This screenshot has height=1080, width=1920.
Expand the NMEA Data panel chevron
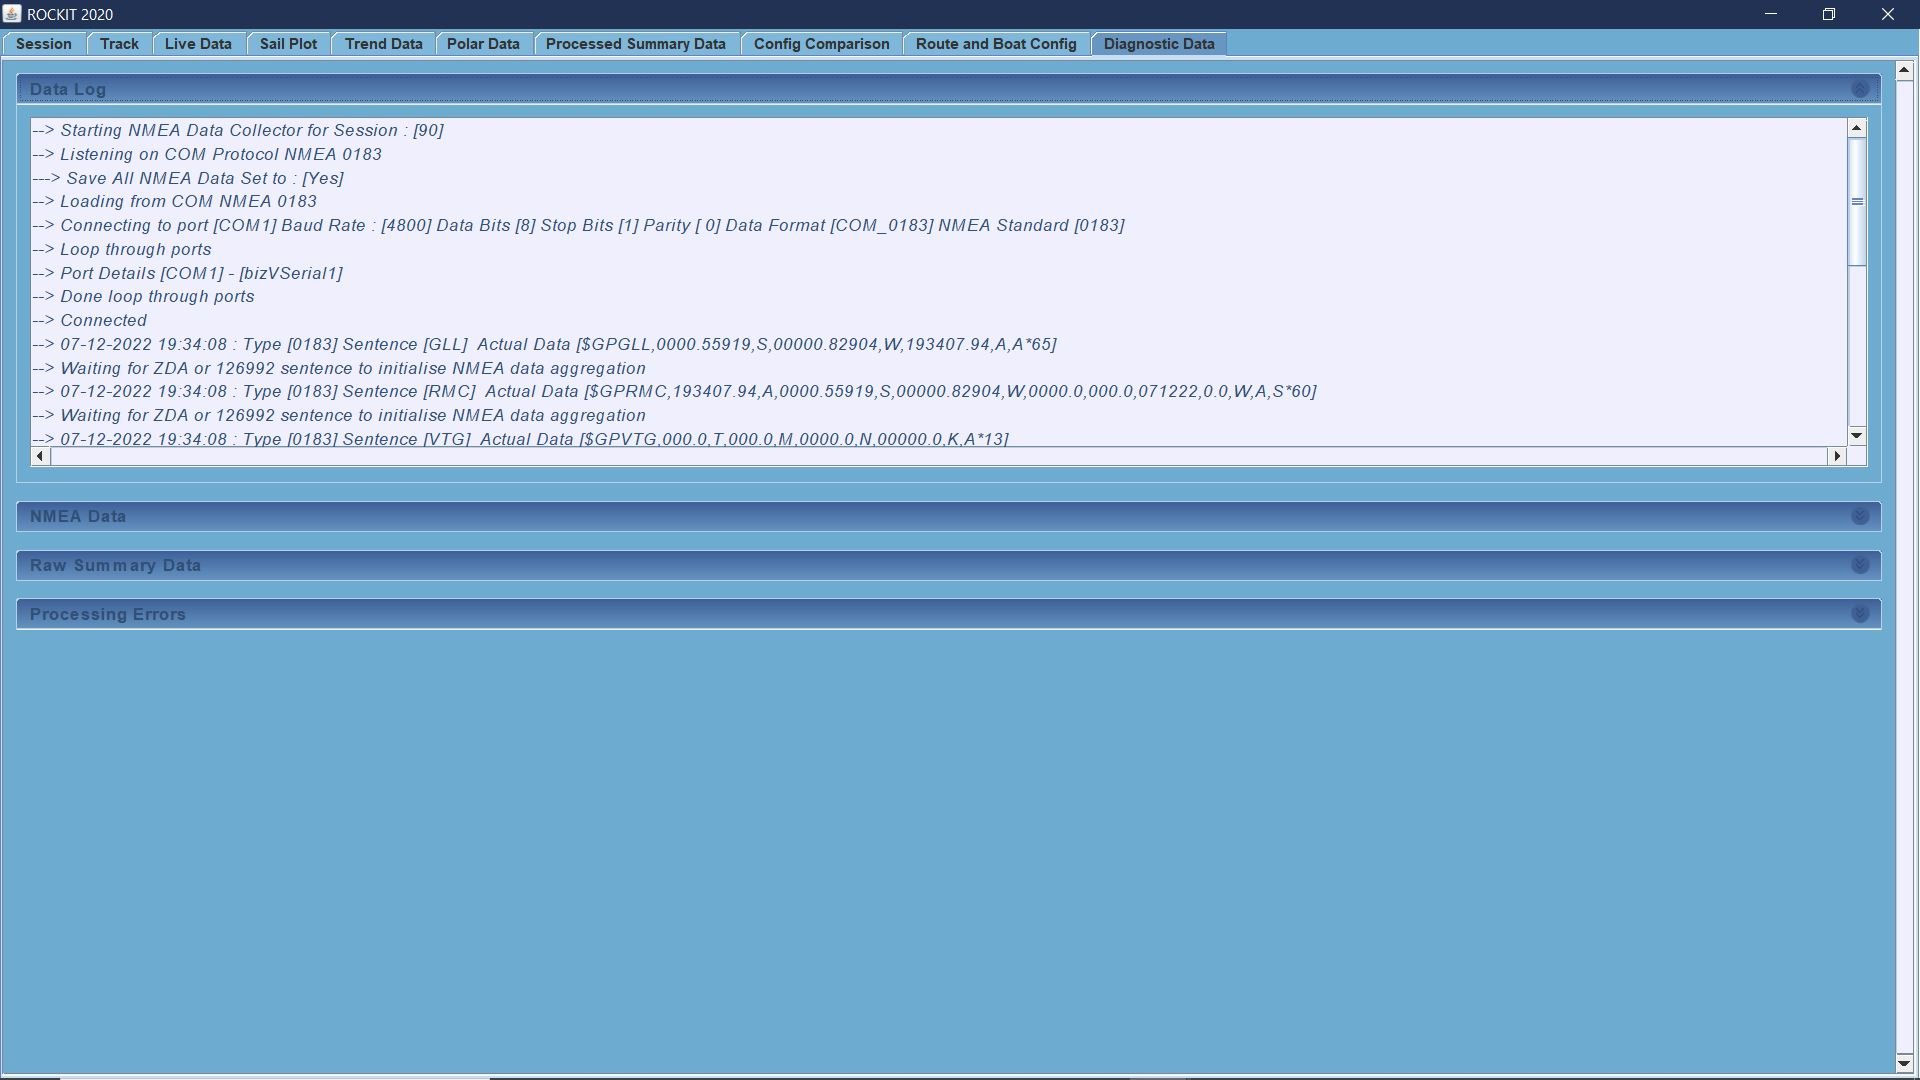point(1859,516)
